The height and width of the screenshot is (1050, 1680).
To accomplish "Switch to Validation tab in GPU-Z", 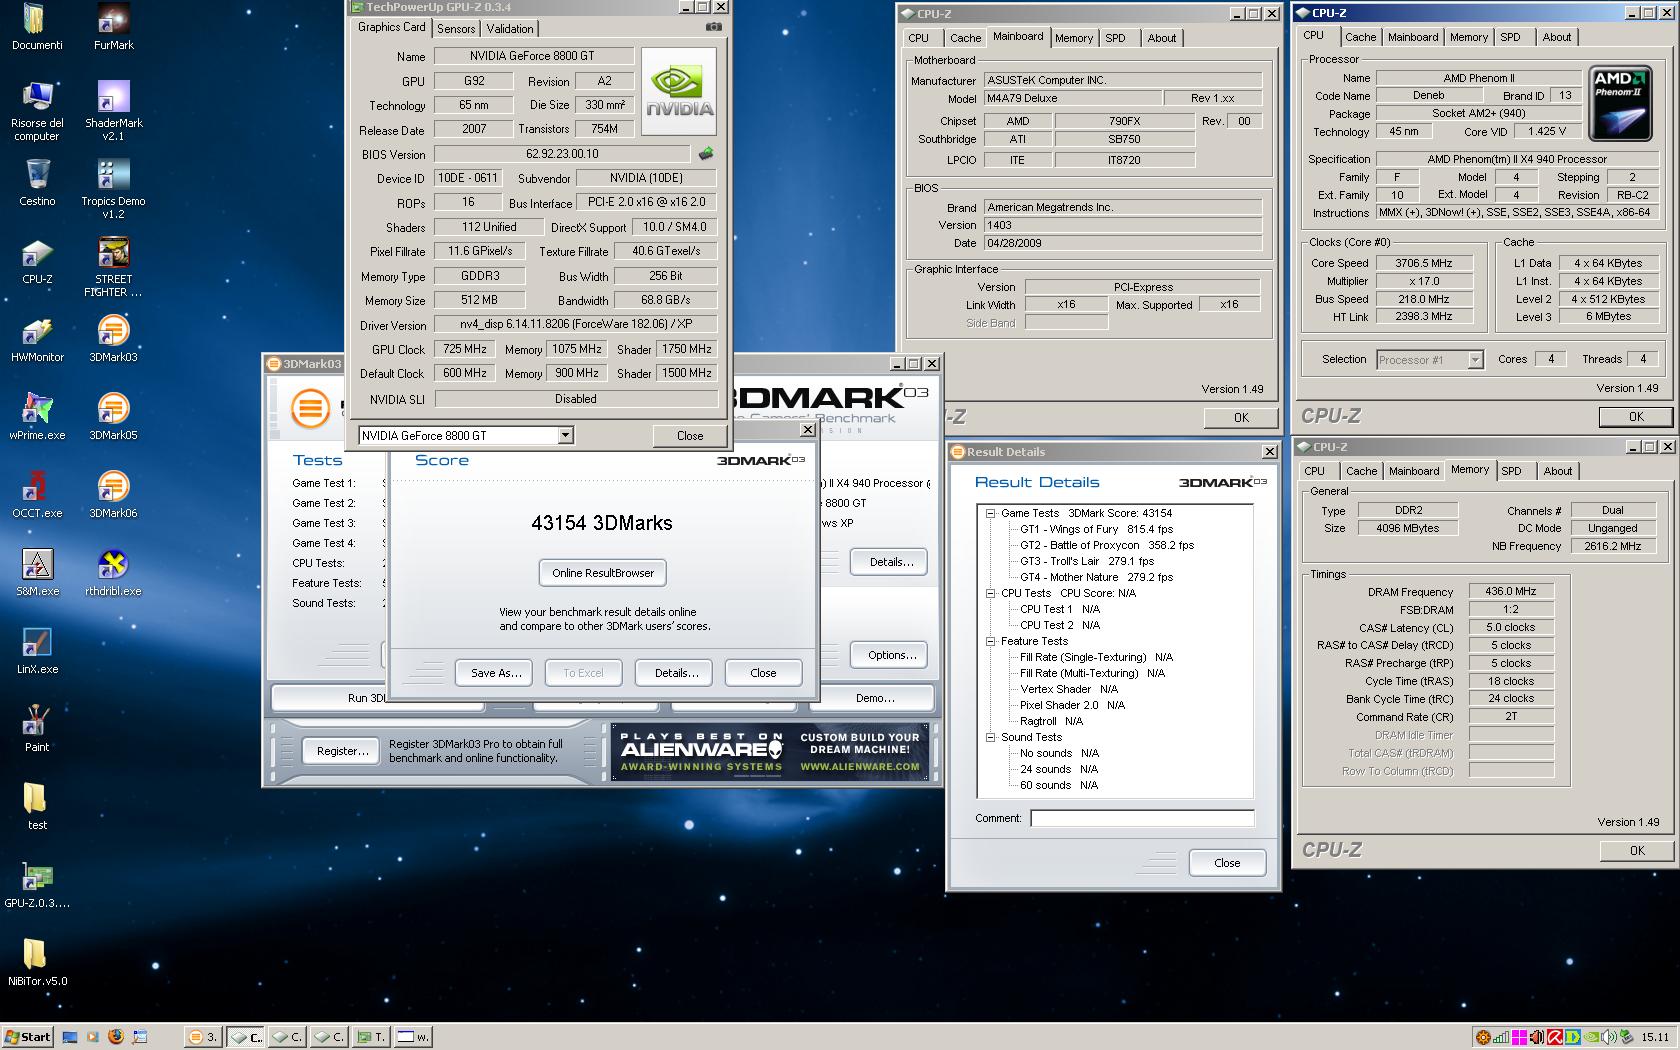I will tap(510, 29).
